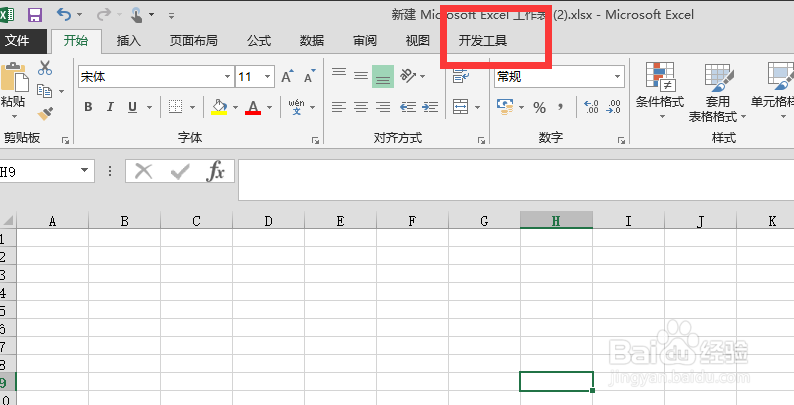The height and width of the screenshot is (405, 794).
Task: Click the Center horizontally icon
Action: point(361,107)
